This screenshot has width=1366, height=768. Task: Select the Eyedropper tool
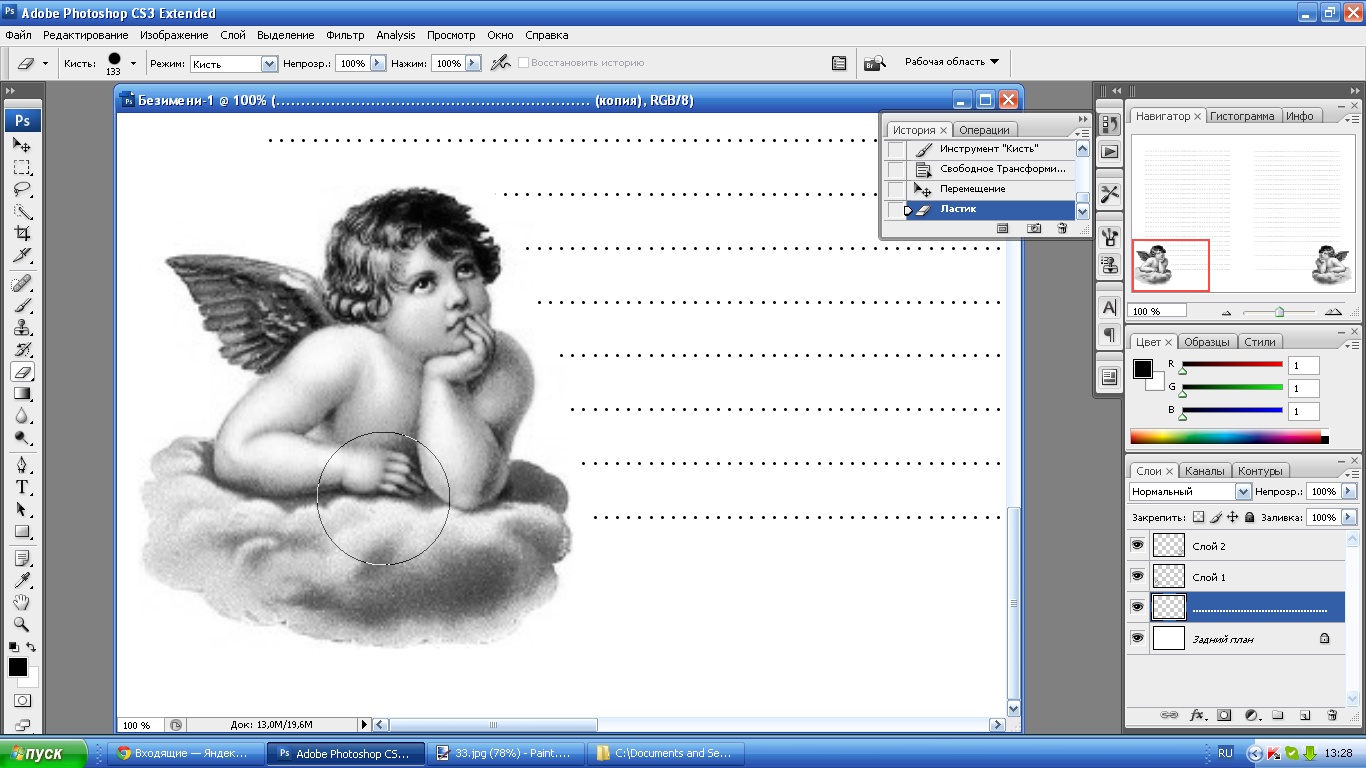21,580
